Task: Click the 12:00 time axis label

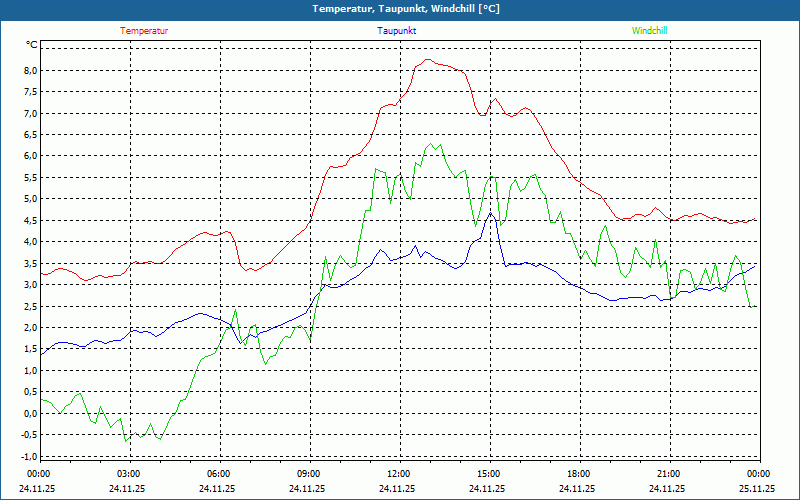Action: pos(399,474)
